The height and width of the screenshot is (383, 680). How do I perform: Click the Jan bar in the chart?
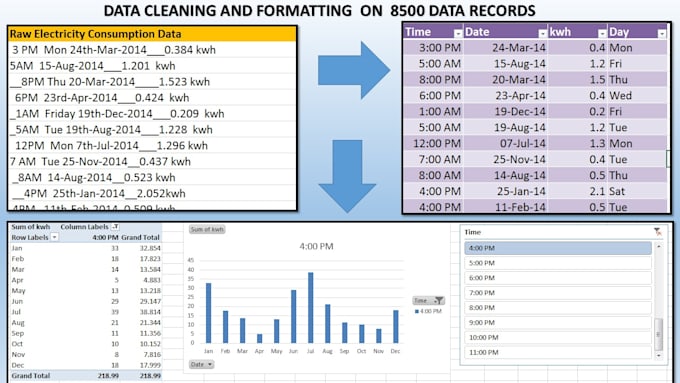[209, 313]
